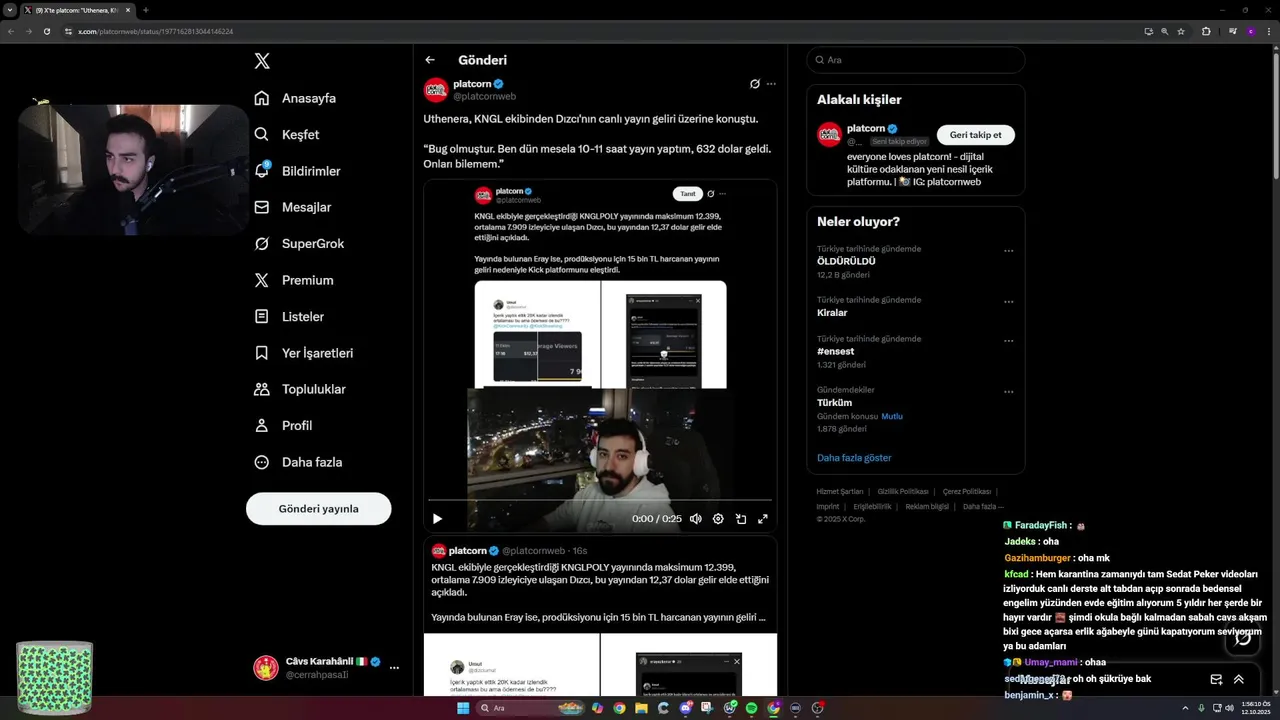Open Bildirimler notifications page
Image resolution: width=1280 pixels, height=720 pixels.
[298, 171]
